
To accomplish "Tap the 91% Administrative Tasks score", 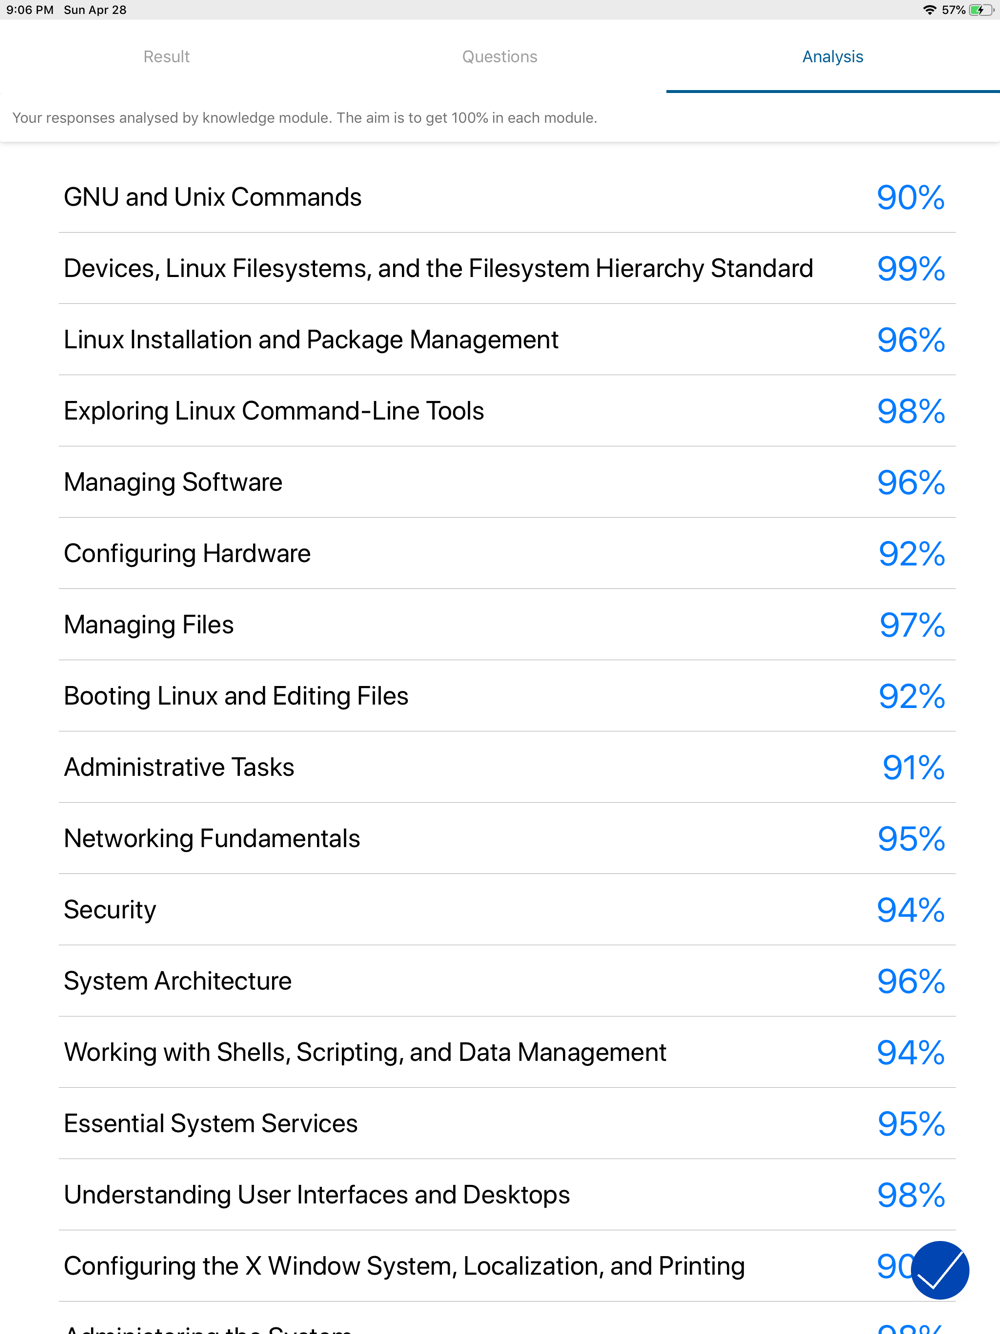I will tap(914, 767).
